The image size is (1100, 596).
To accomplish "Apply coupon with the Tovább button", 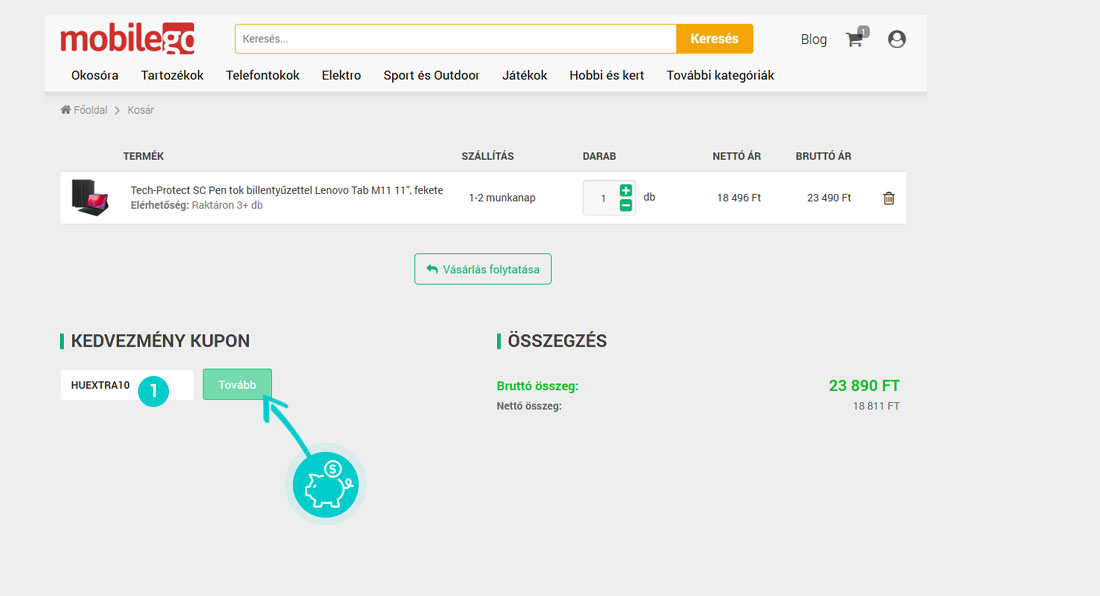I will [237, 385].
